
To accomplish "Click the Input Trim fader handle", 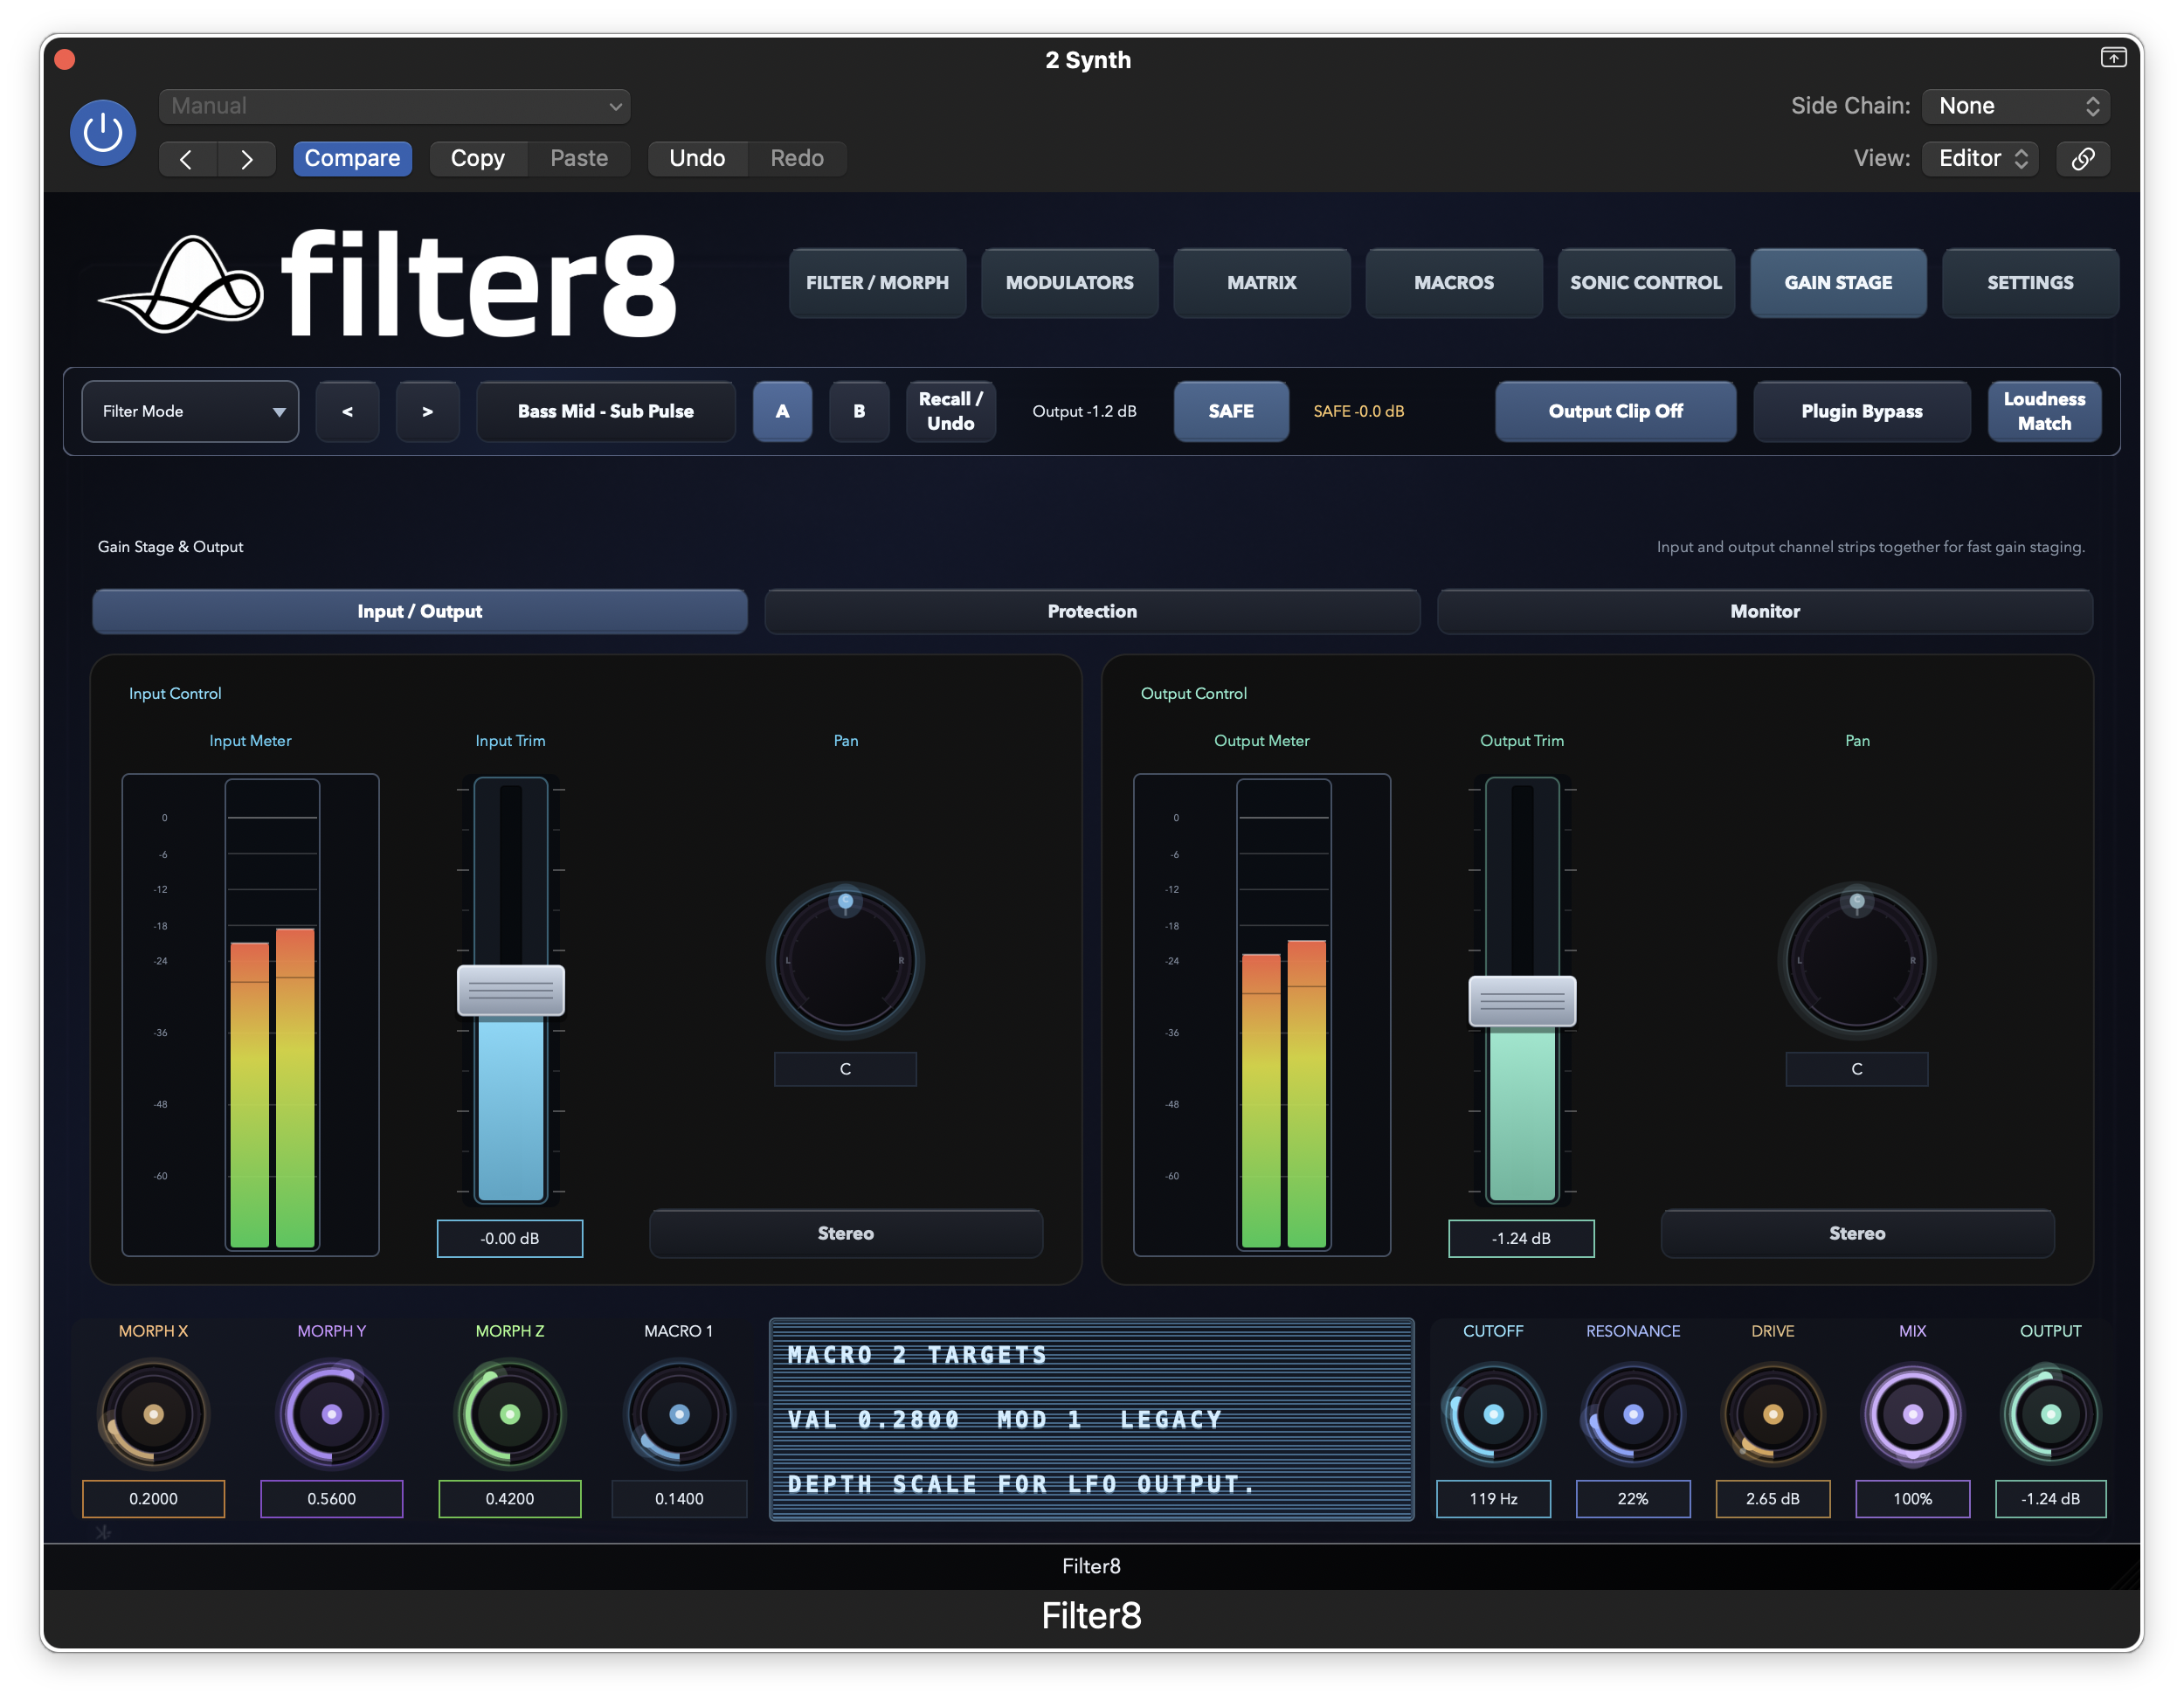I will tap(511, 990).
